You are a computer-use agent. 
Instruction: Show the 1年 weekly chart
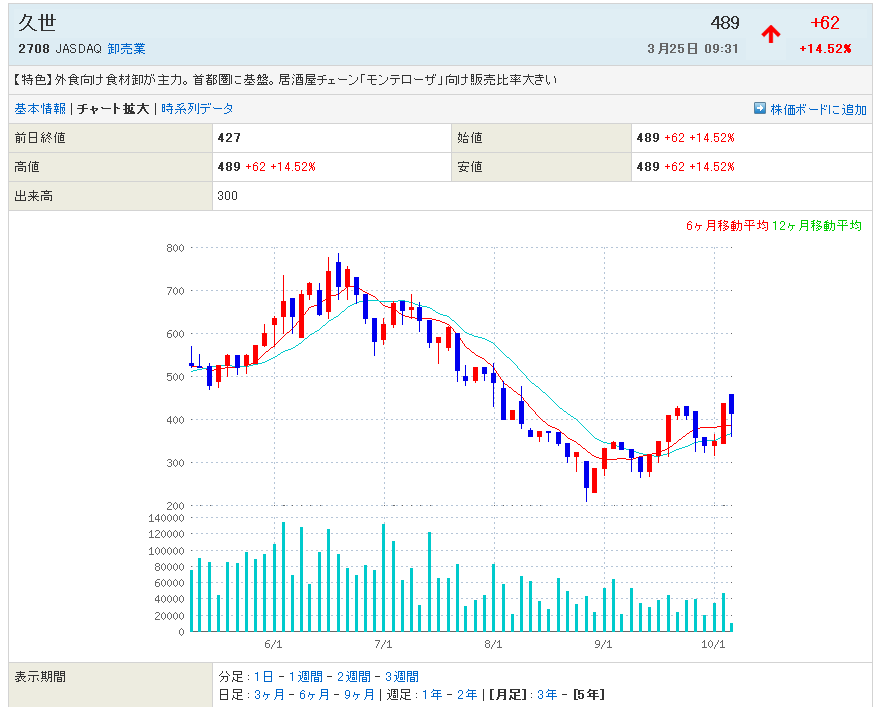point(430,694)
